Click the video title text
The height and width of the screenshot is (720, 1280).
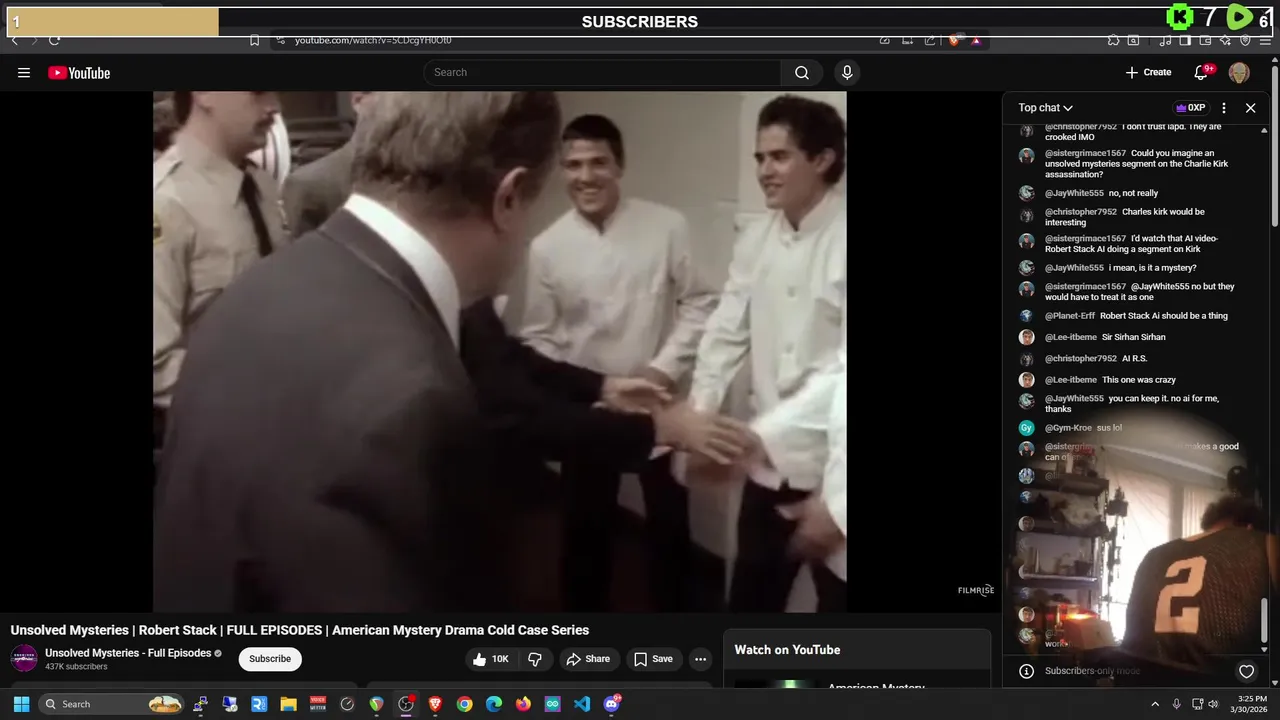(300, 630)
